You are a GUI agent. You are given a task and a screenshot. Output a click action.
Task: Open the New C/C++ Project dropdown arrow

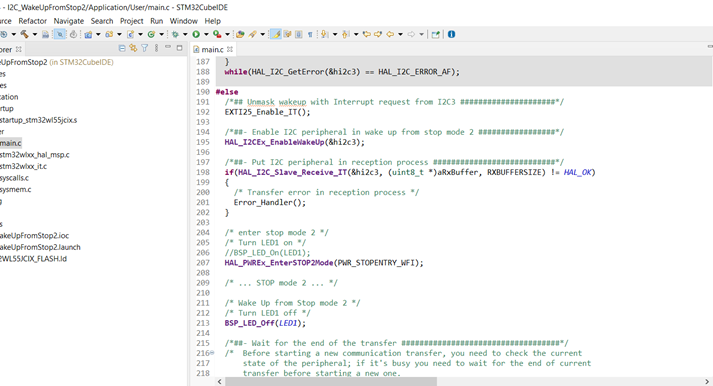tap(98, 34)
